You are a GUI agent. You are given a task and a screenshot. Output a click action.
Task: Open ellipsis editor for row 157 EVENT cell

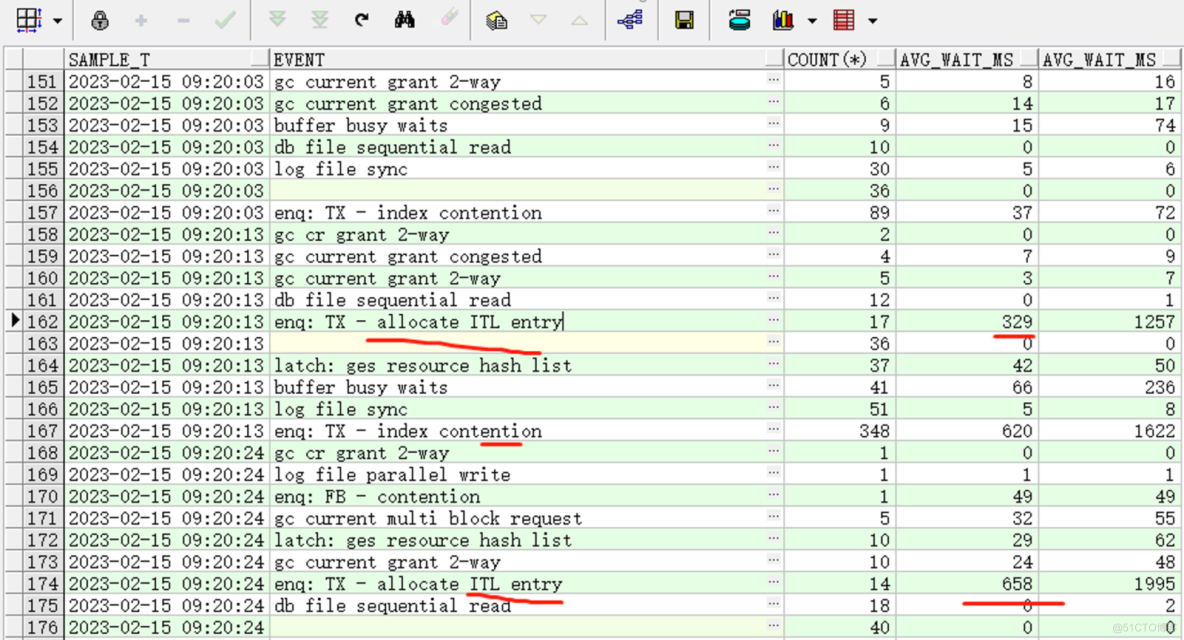click(x=773, y=211)
